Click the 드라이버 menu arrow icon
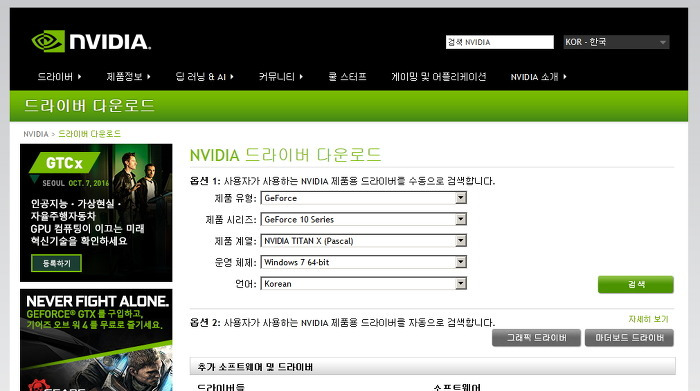The image size is (700, 391). [79, 77]
